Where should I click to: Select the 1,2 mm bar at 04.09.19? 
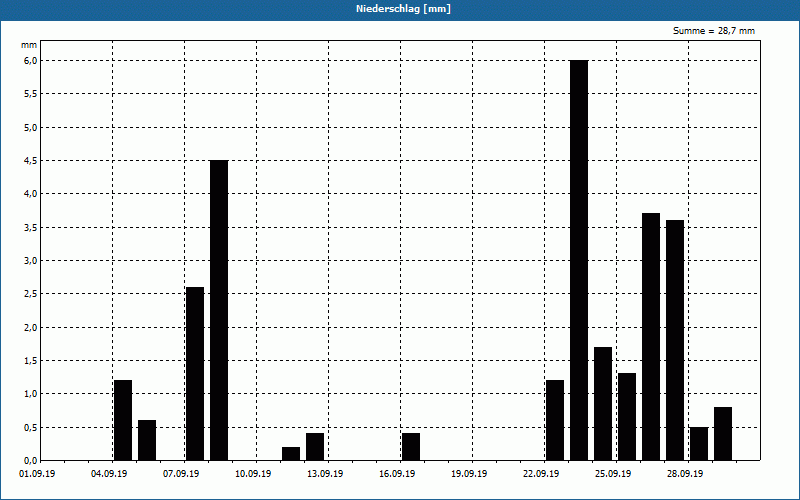pyautogui.click(x=123, y=420)
